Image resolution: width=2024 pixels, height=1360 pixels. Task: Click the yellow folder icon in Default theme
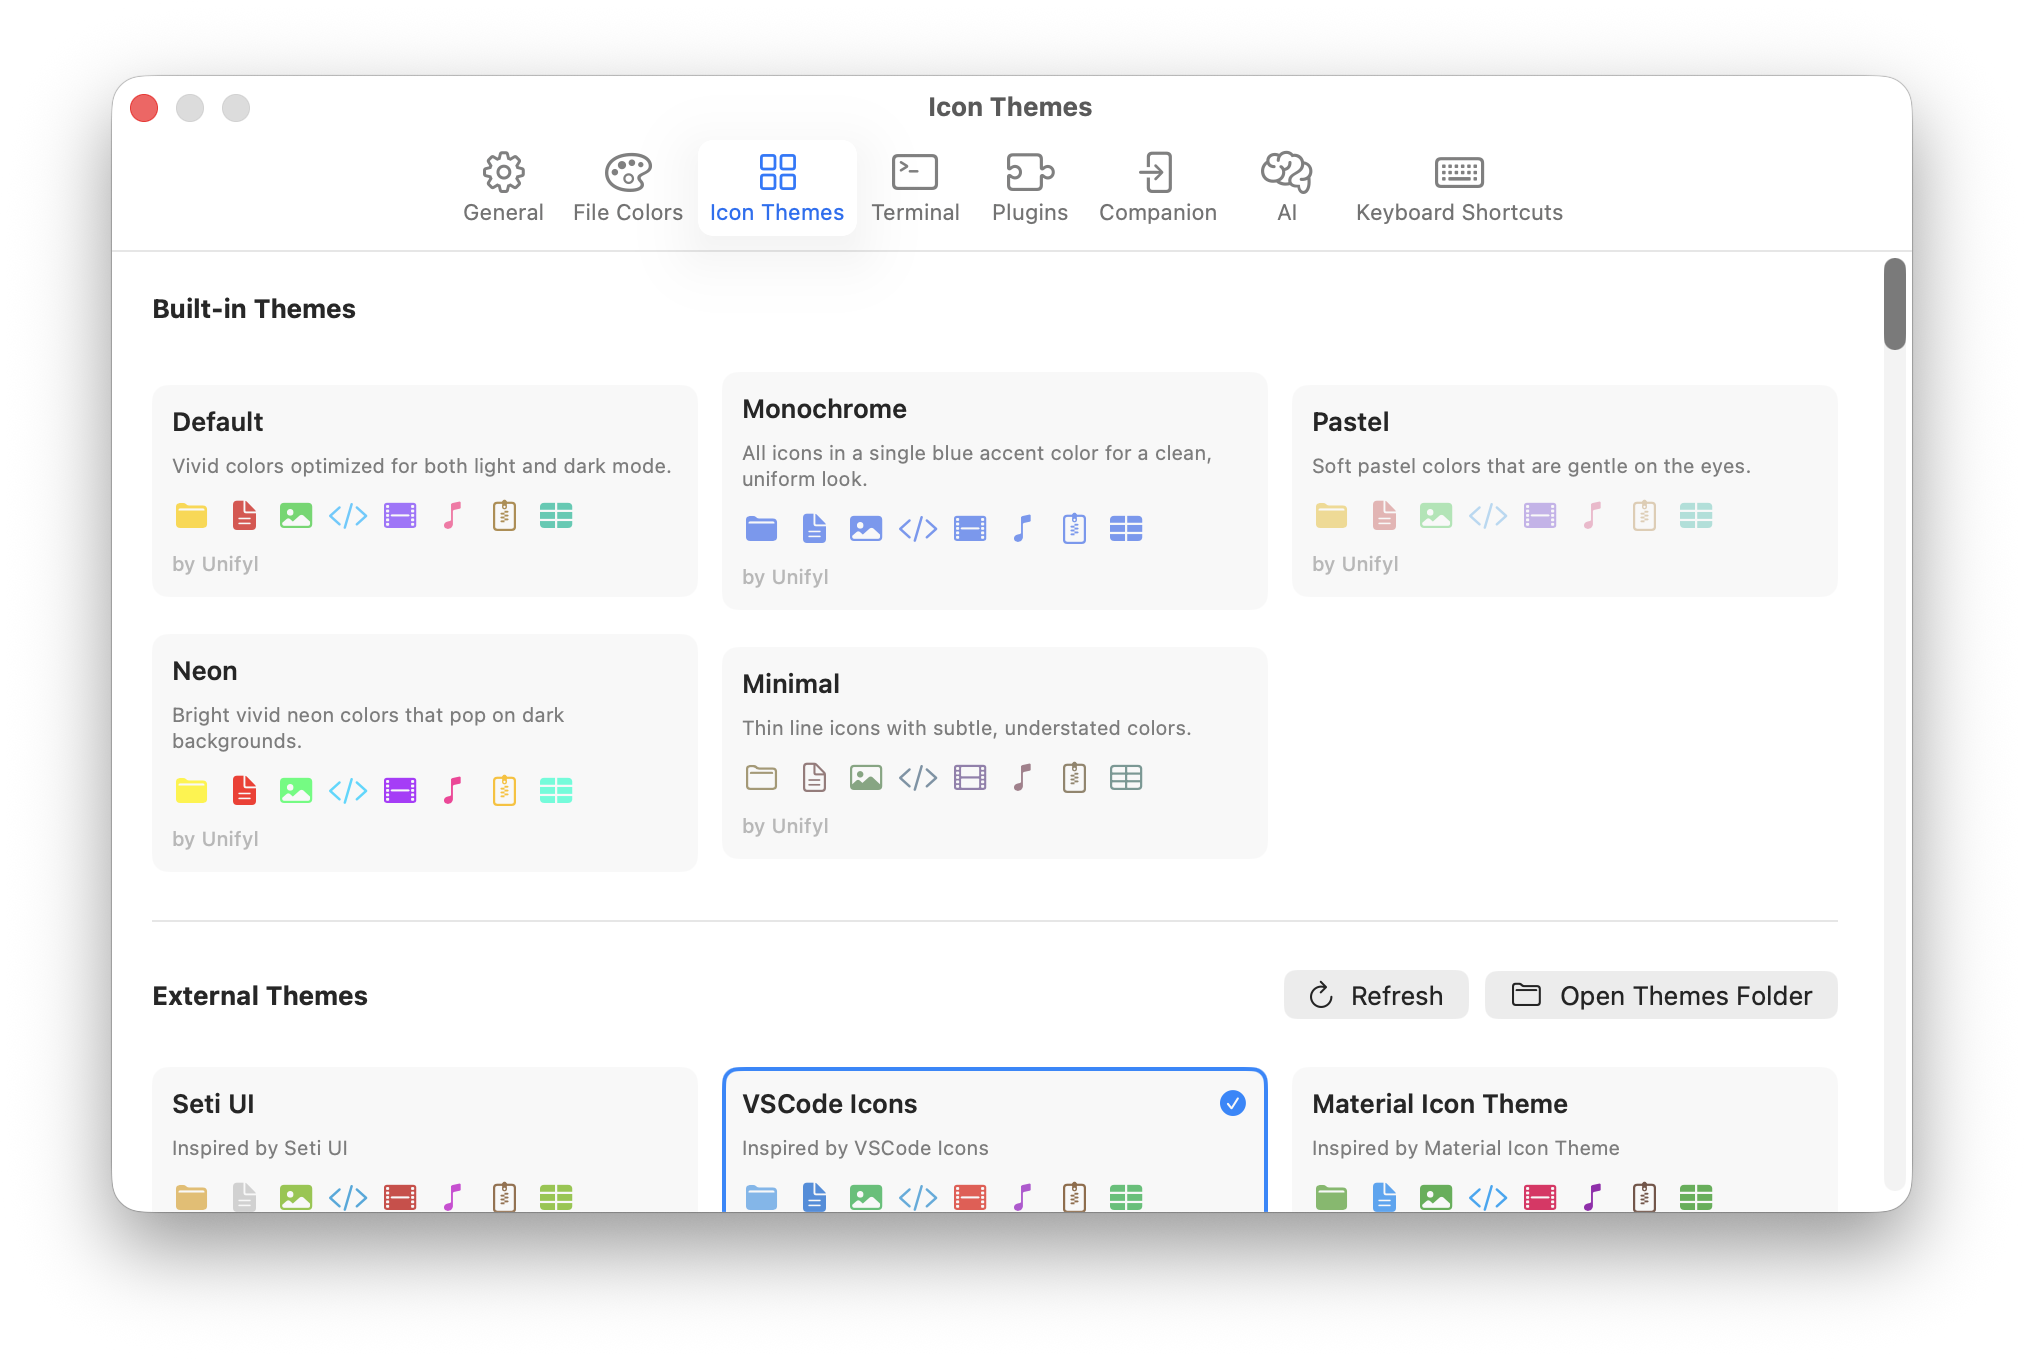[191, 516]
